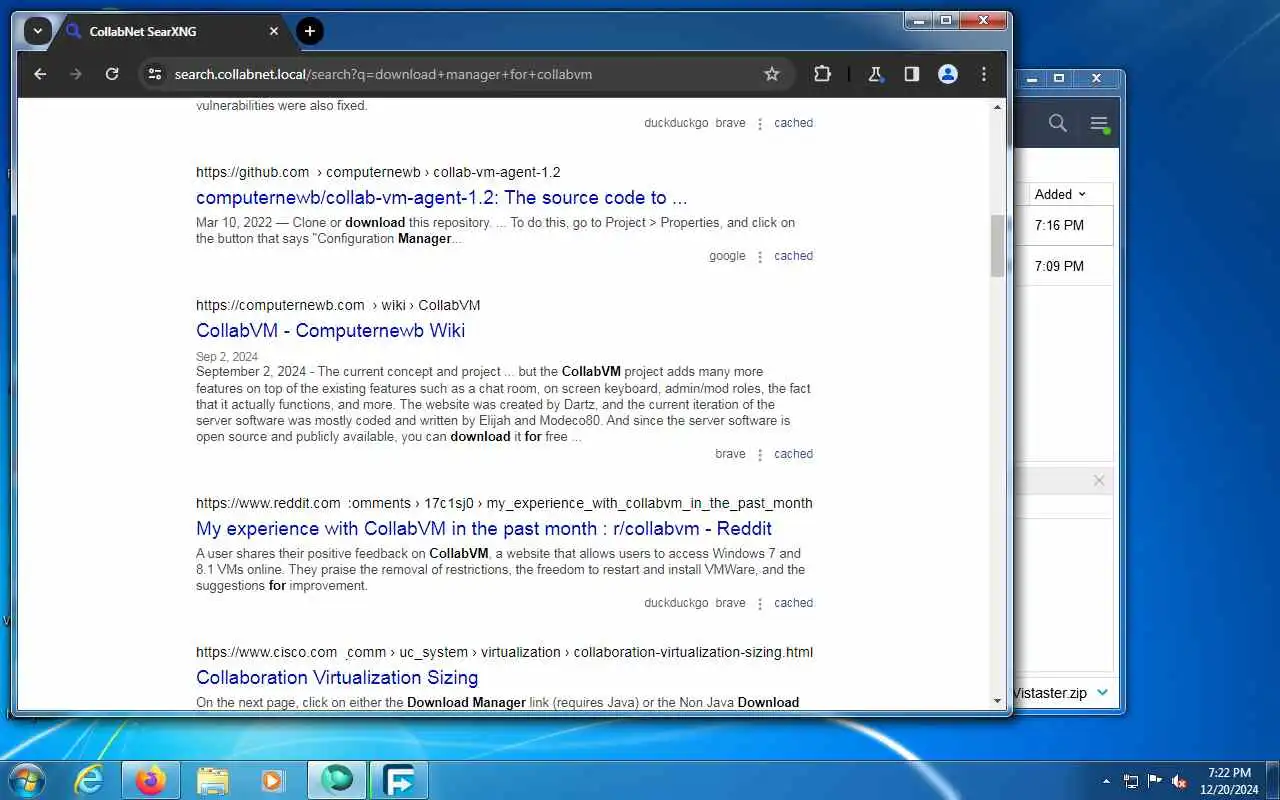Image resolution: width=1280 pixels, height=800 pixels.
Task: Open options dots for the Reddit result
Action: [760, 604]
